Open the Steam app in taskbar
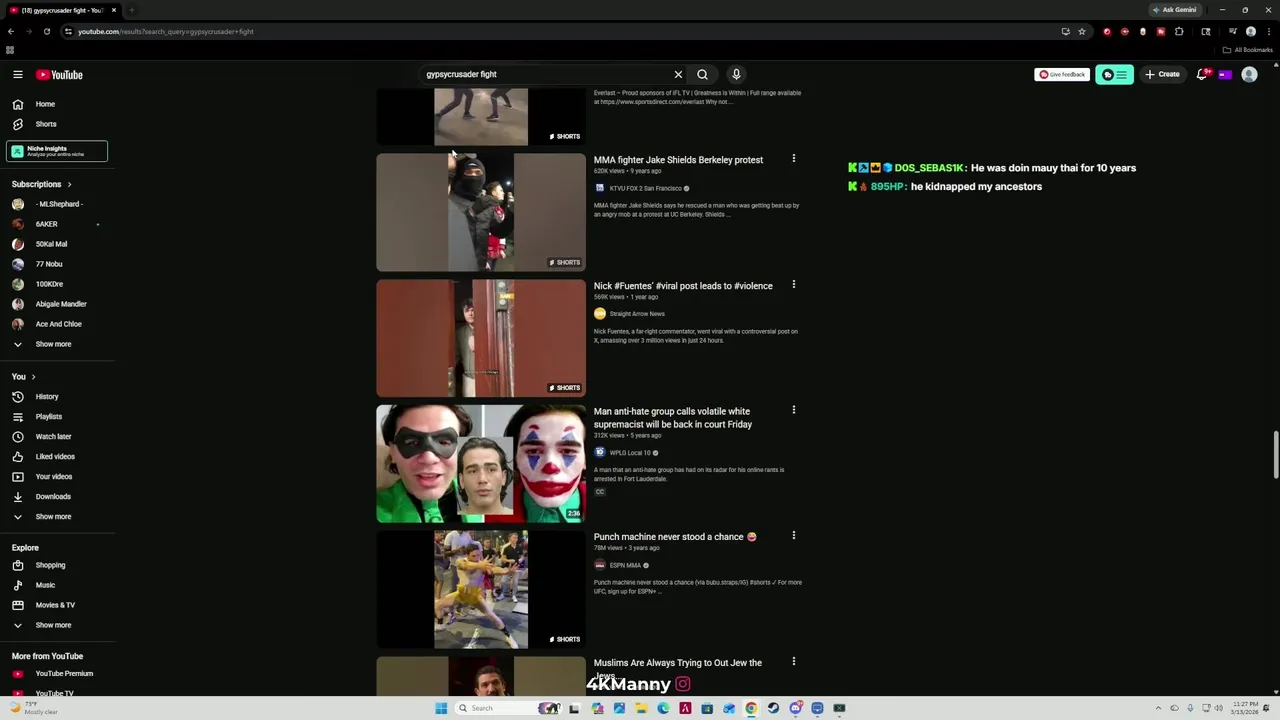This screenshot has height=720, width=1280. pos(773,708)
